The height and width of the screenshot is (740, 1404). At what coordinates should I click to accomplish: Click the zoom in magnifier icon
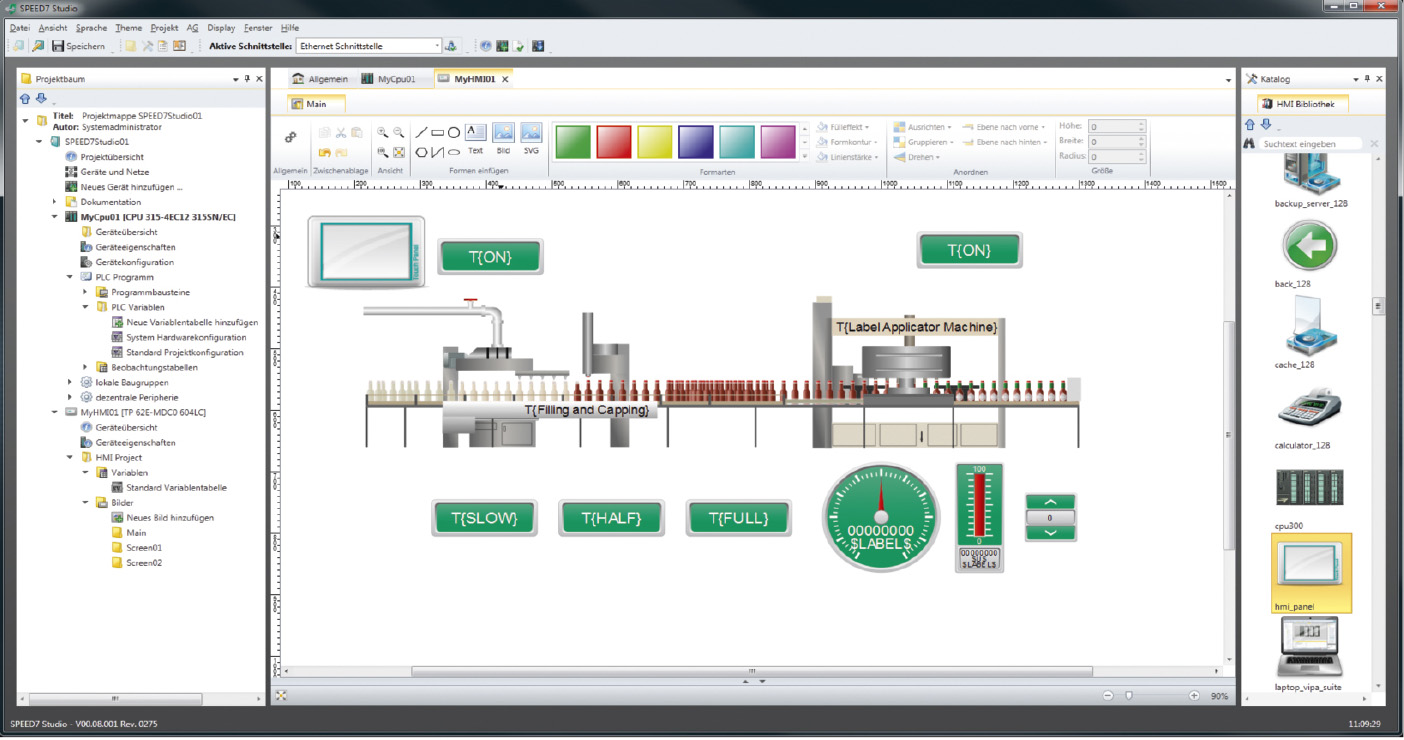pos(382,132)
